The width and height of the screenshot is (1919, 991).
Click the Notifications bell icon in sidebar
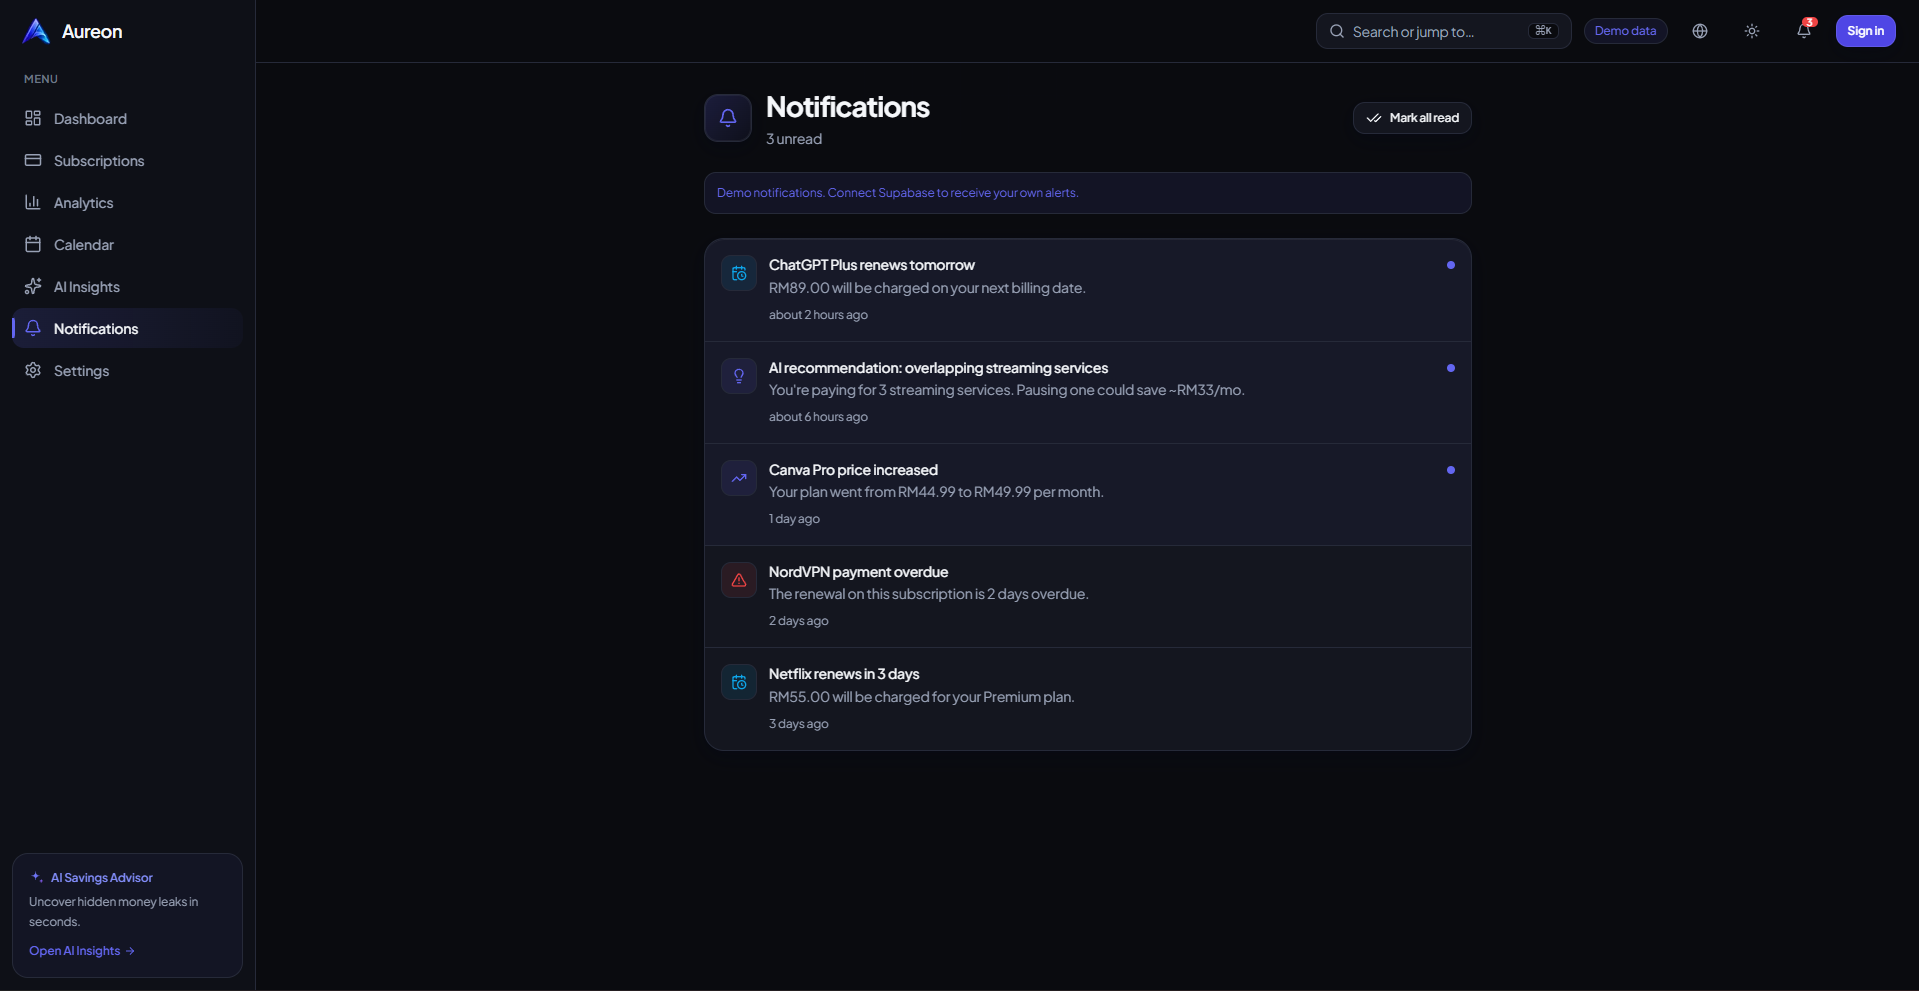coord(33,328)
